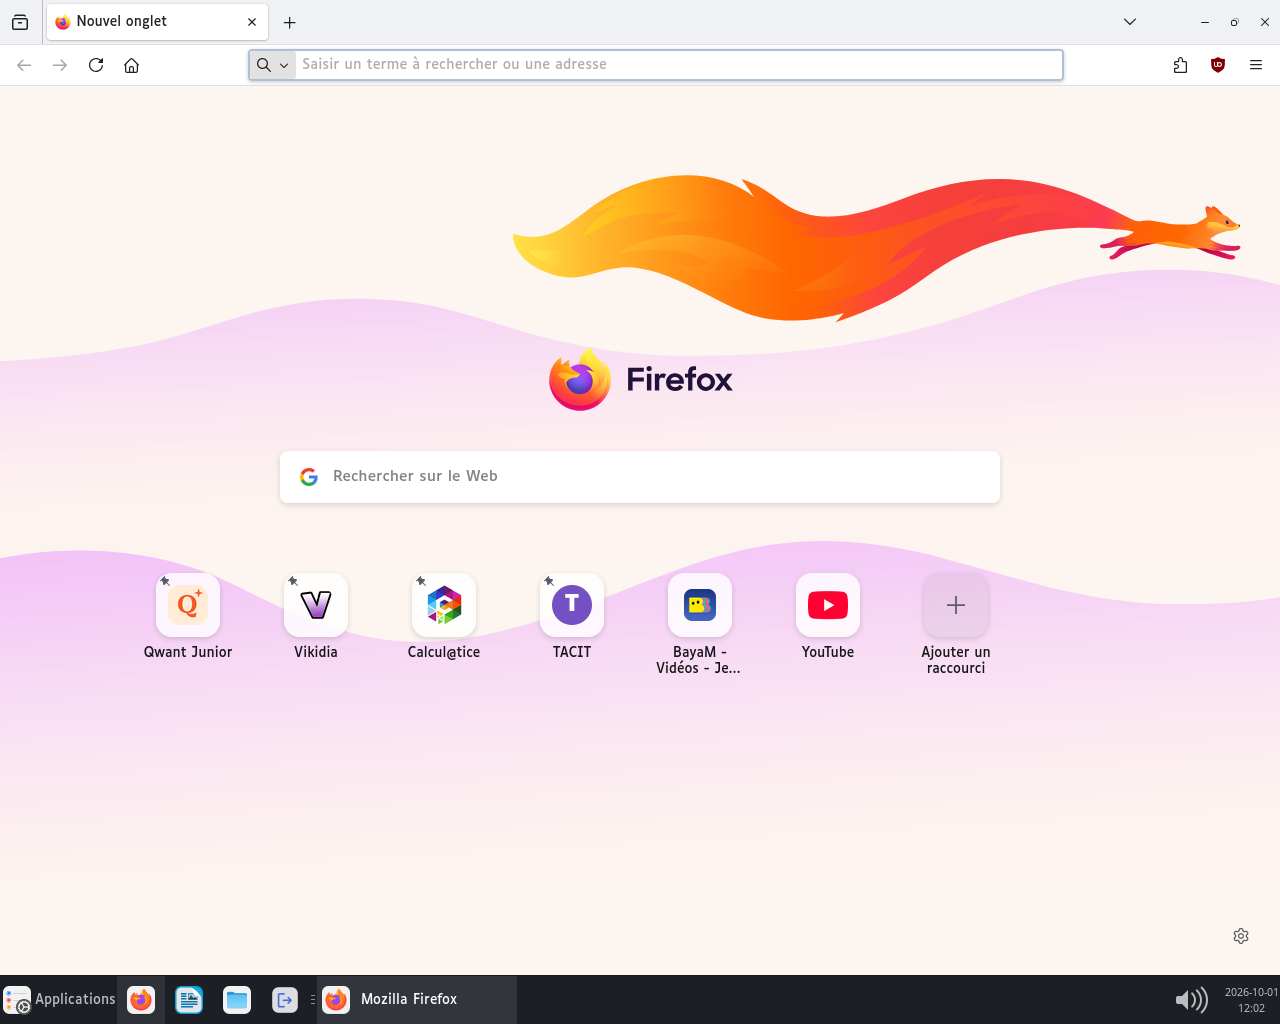Select the Nouvel onglet tab
The width and height of the screenshot is (1280, 1024).
[x=157, y=22]
